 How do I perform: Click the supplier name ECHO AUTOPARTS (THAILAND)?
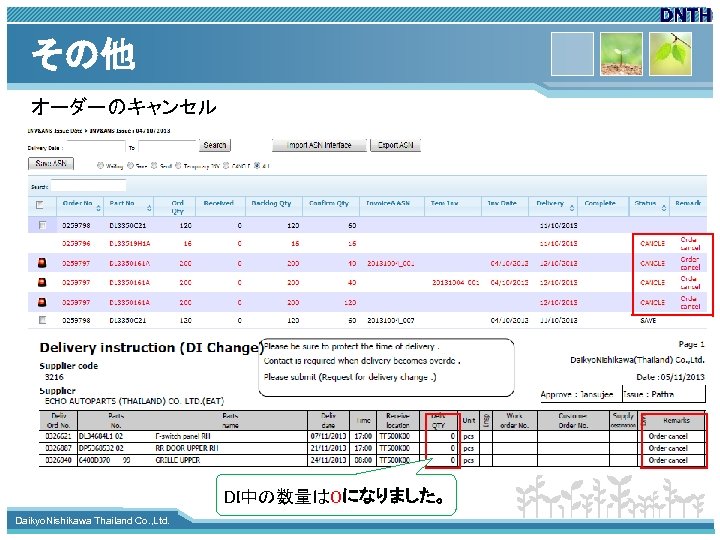pyautogui.click(x=134, y=401)
